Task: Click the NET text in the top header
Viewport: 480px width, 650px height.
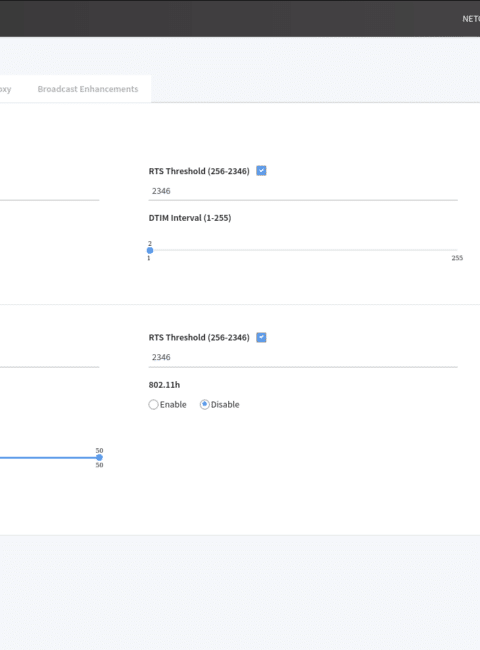Action: pyautogui.click(x=471, y=19)
